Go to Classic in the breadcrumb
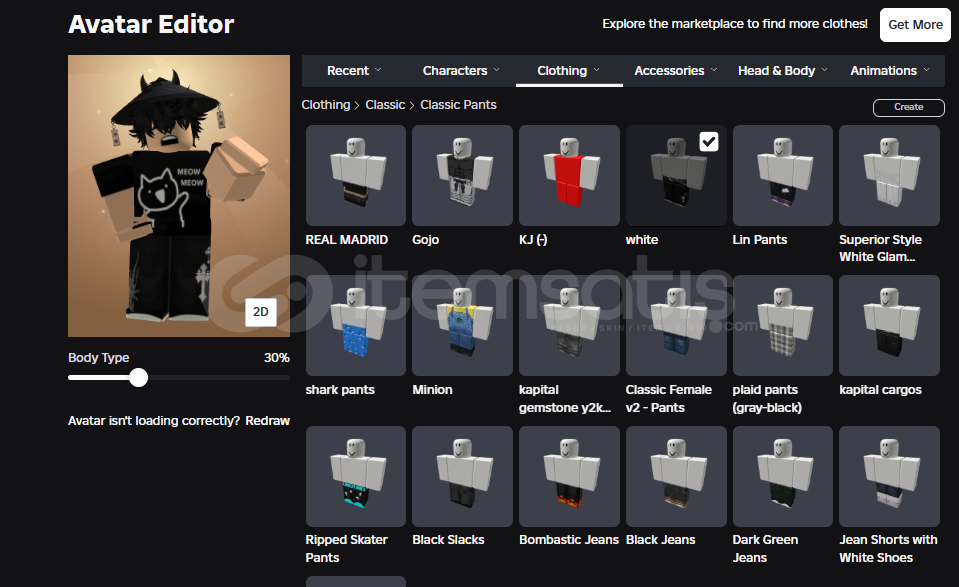959x587 pixels. click(385, 105)
